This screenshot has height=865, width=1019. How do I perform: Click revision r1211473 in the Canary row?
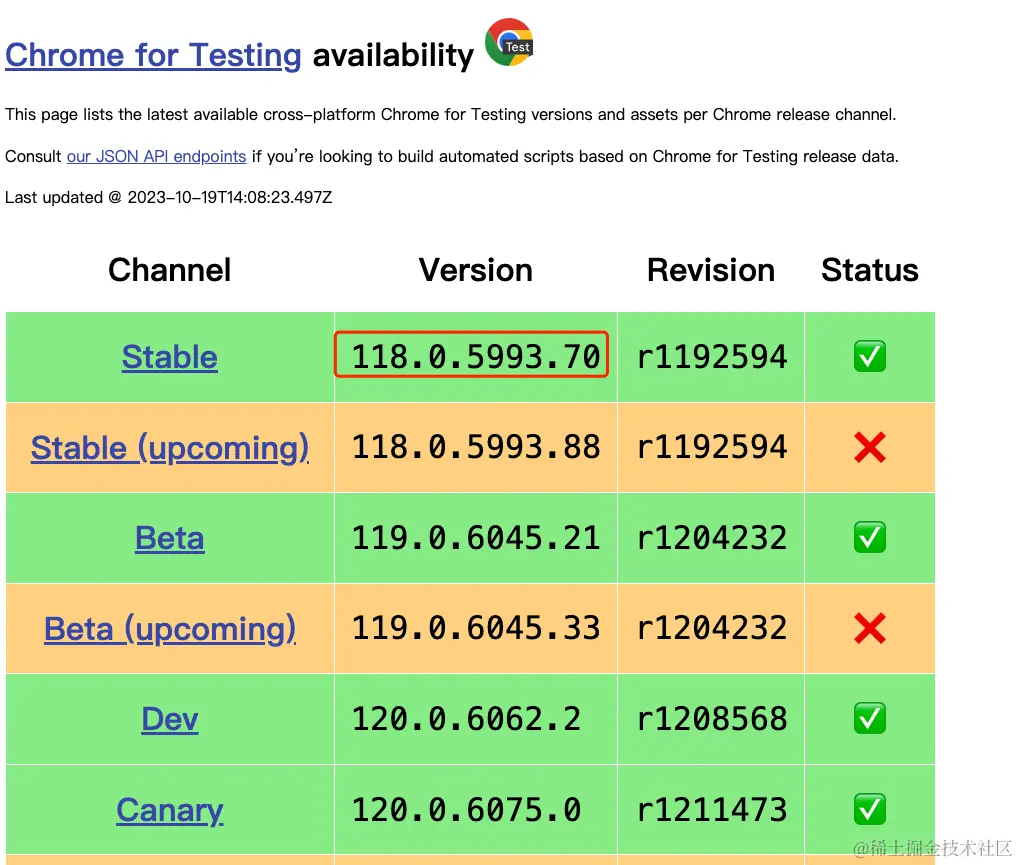(x=712, y=810)
